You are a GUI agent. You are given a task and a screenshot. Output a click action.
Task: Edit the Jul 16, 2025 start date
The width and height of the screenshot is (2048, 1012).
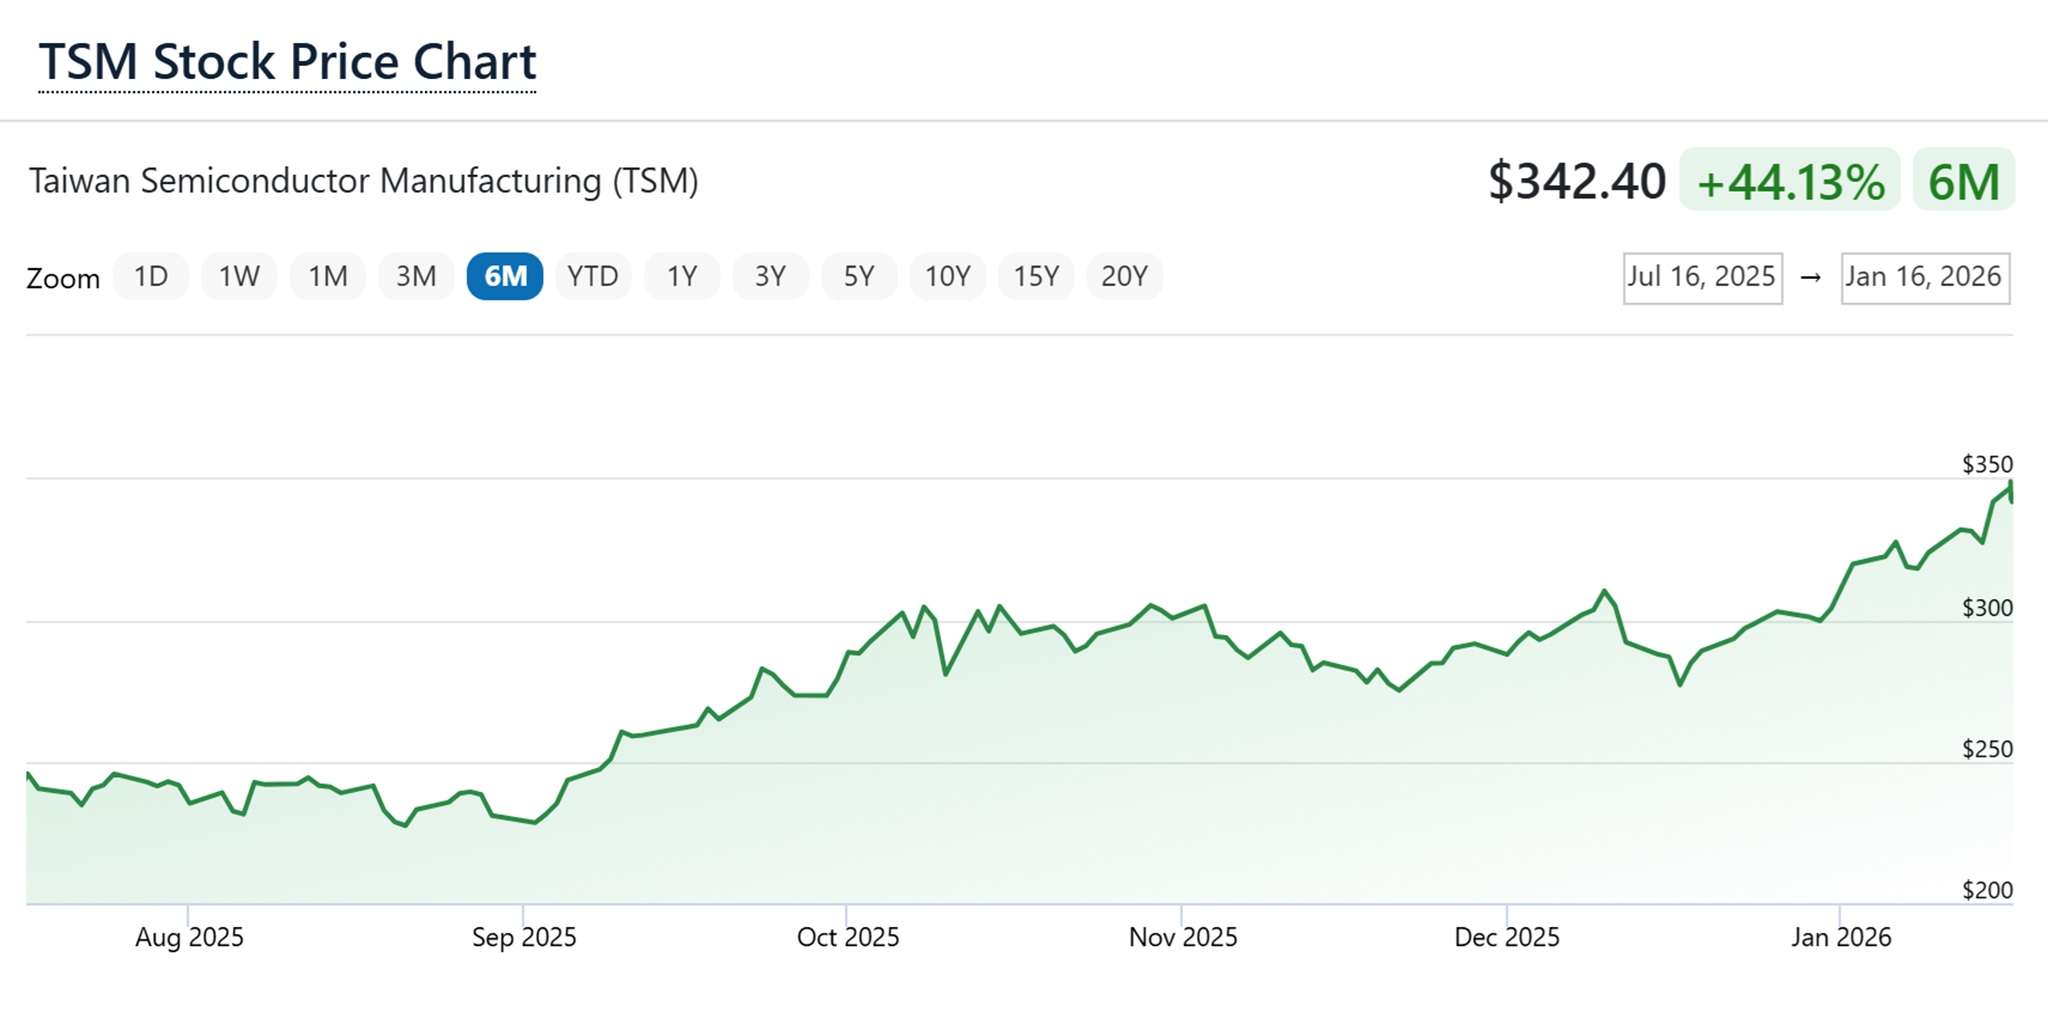coord(1702,277)
